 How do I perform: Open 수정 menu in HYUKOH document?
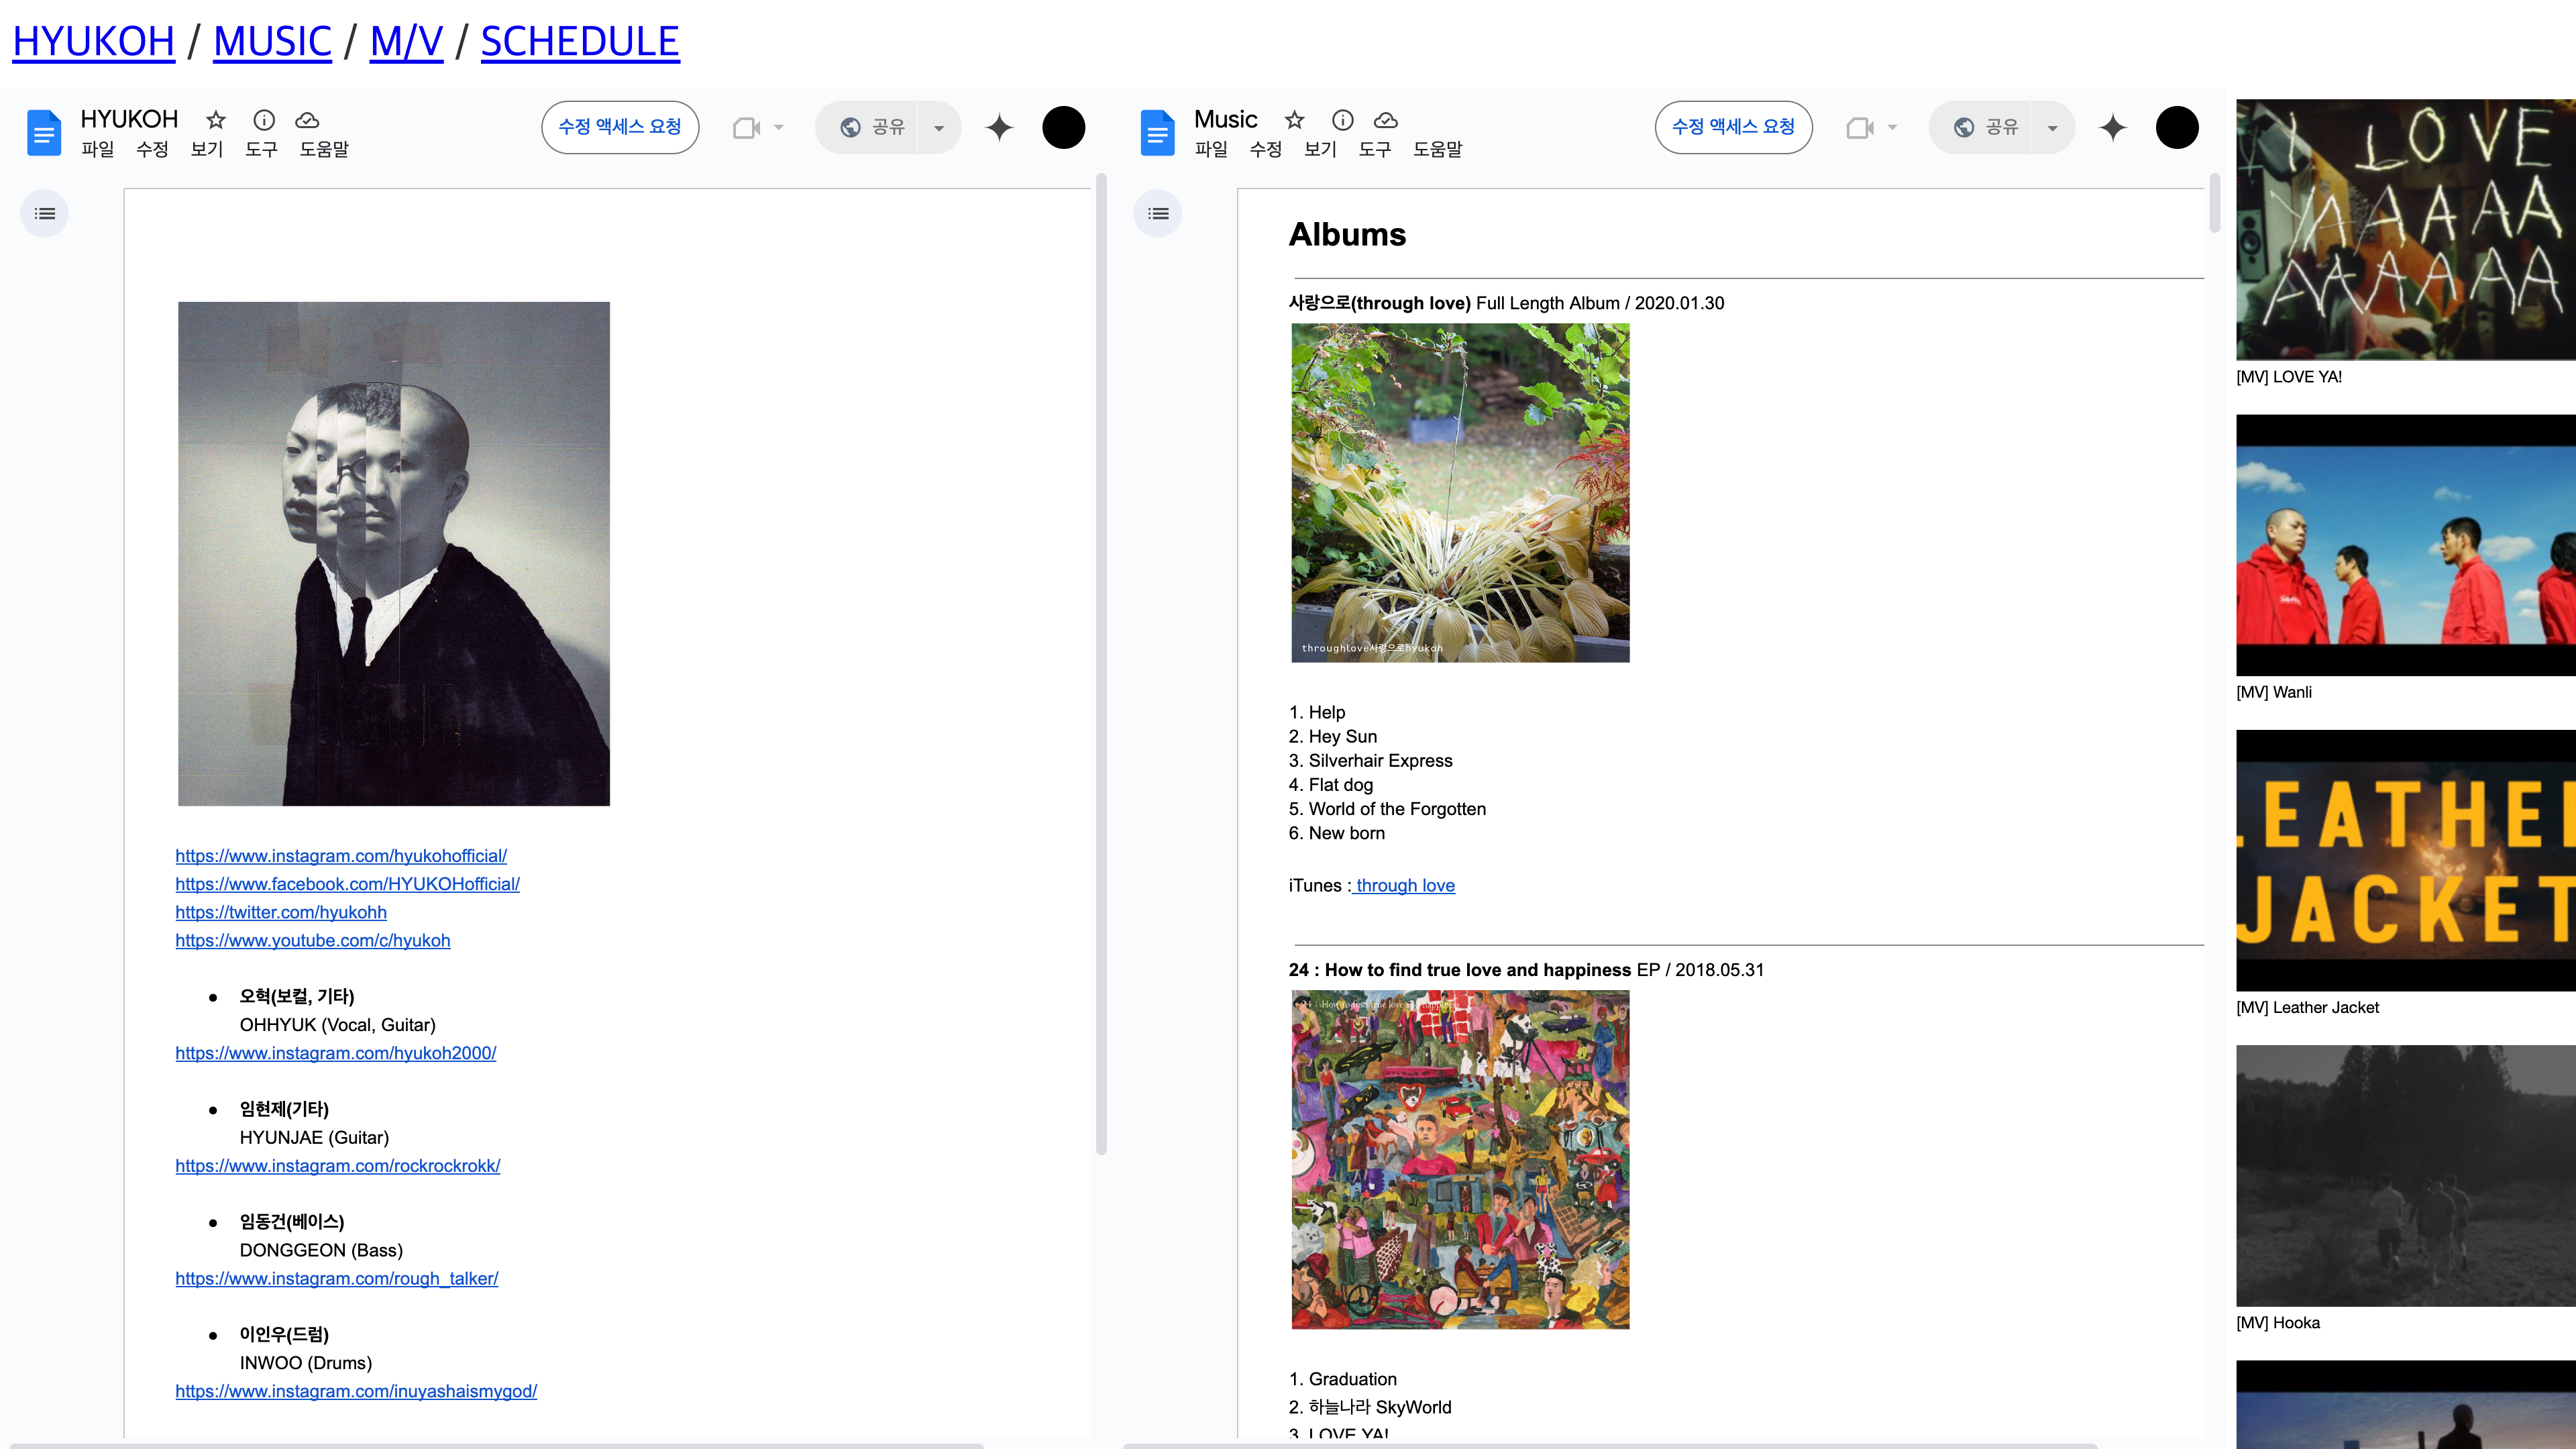tap(152, 149)
